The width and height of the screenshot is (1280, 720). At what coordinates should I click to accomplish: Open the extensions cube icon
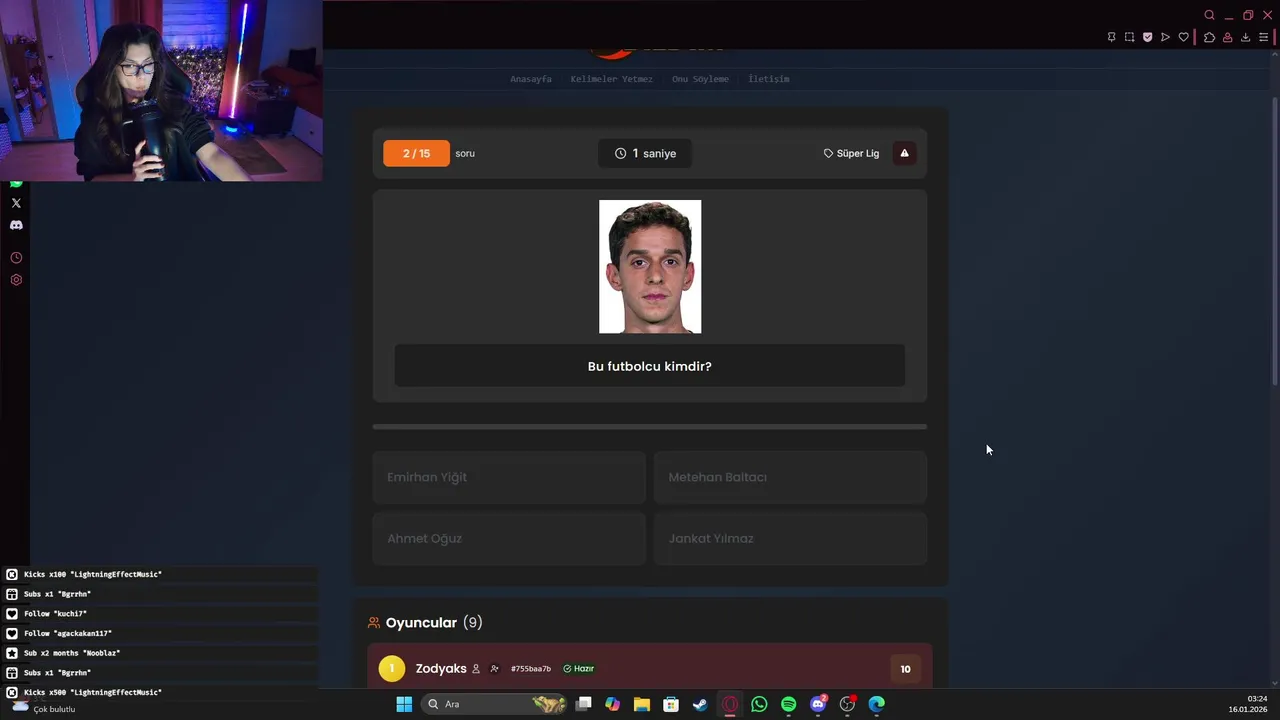tap(1209, 37)
